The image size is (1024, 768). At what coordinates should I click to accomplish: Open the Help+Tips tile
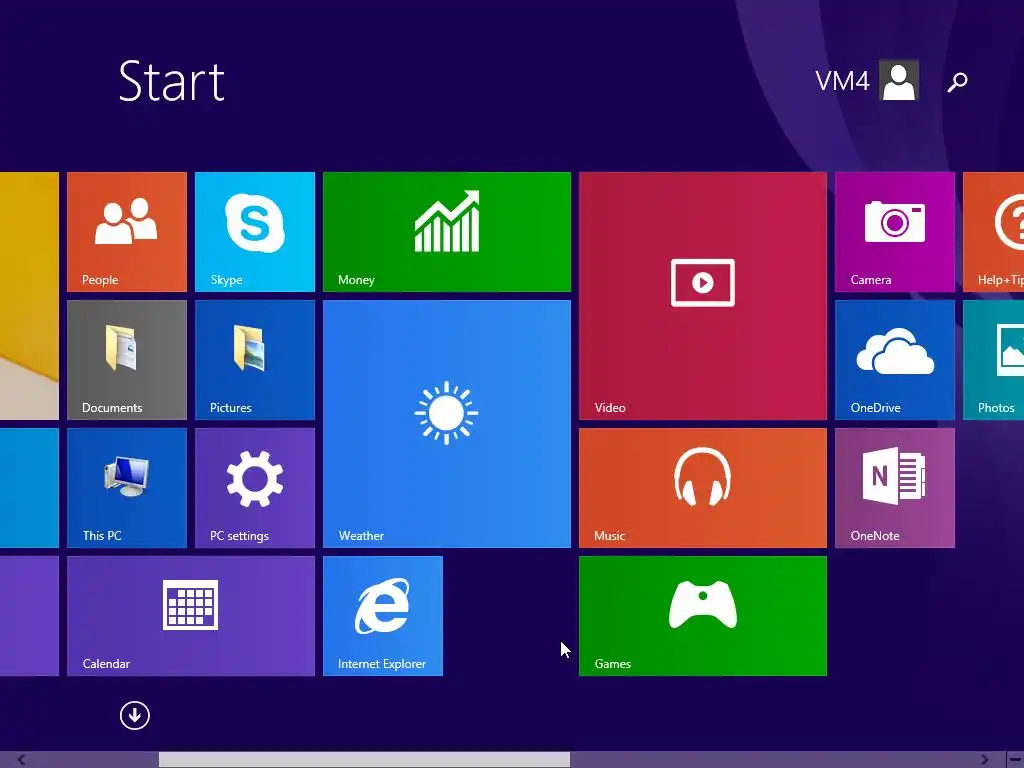click(993, 232)
